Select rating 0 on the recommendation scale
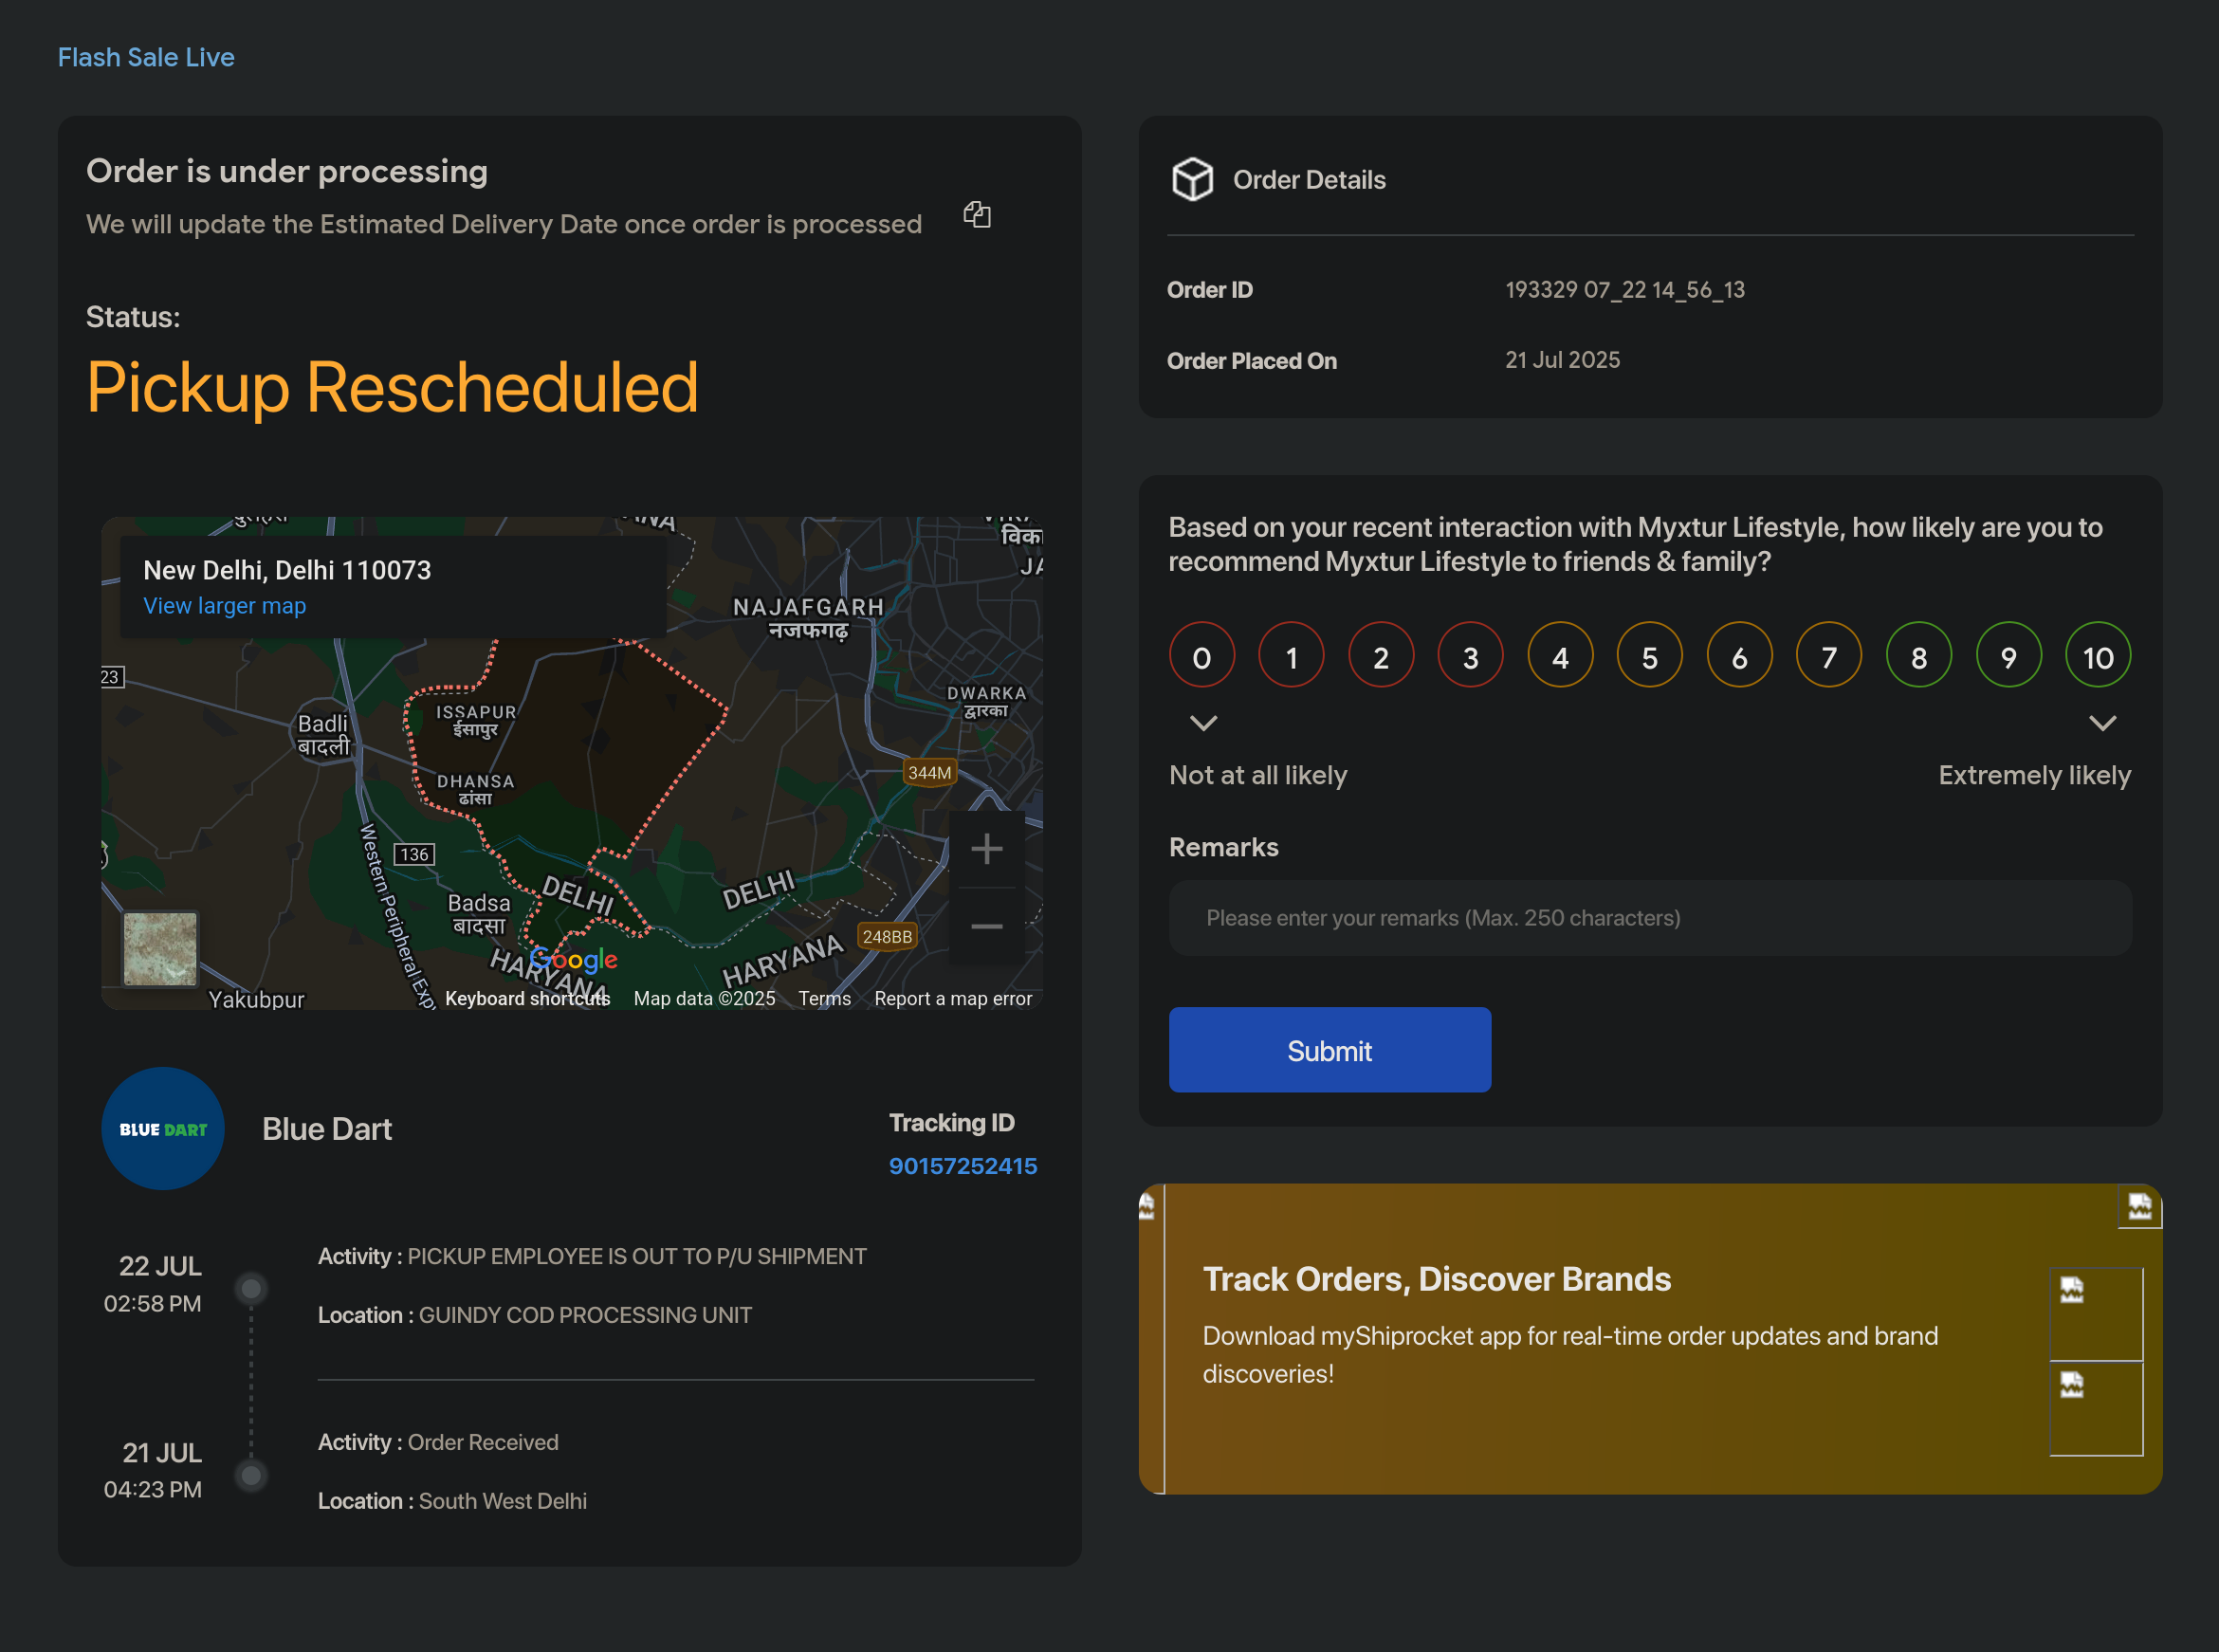Viewport: 2219px width, 1652px height. tap(1201, 656)
